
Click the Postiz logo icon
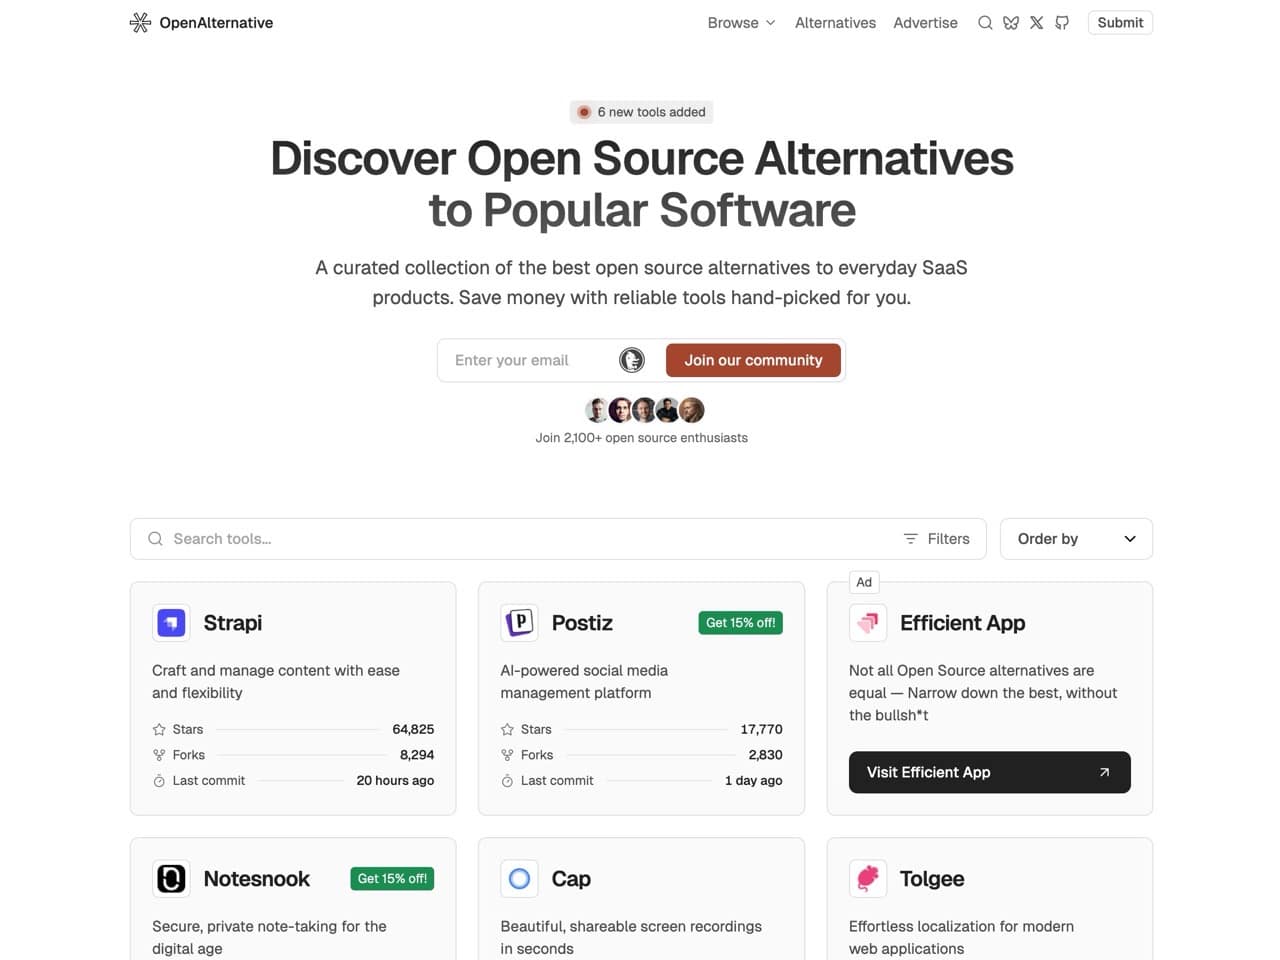[x=519, y=623]
